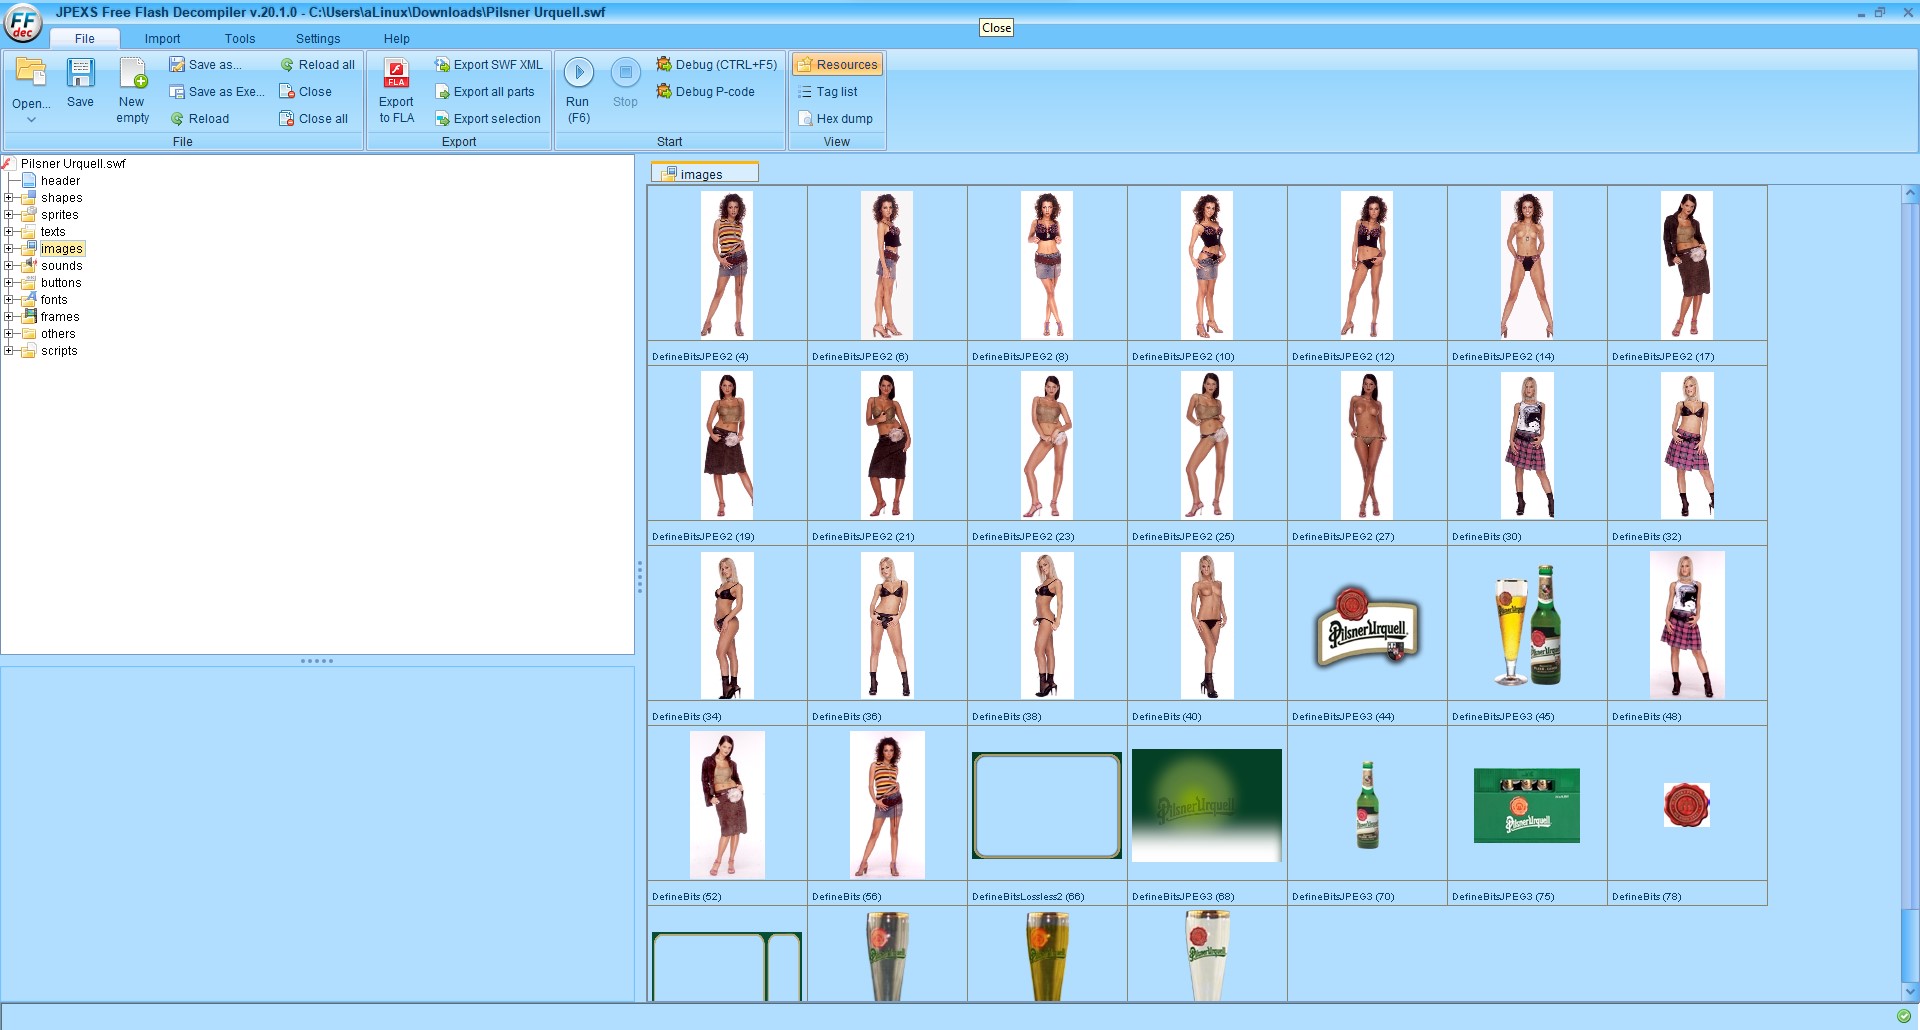The height and width of the screenshot is (1030, 1920).
Task: Click Save as Exe... option
Action: click(x=217, y=92)
